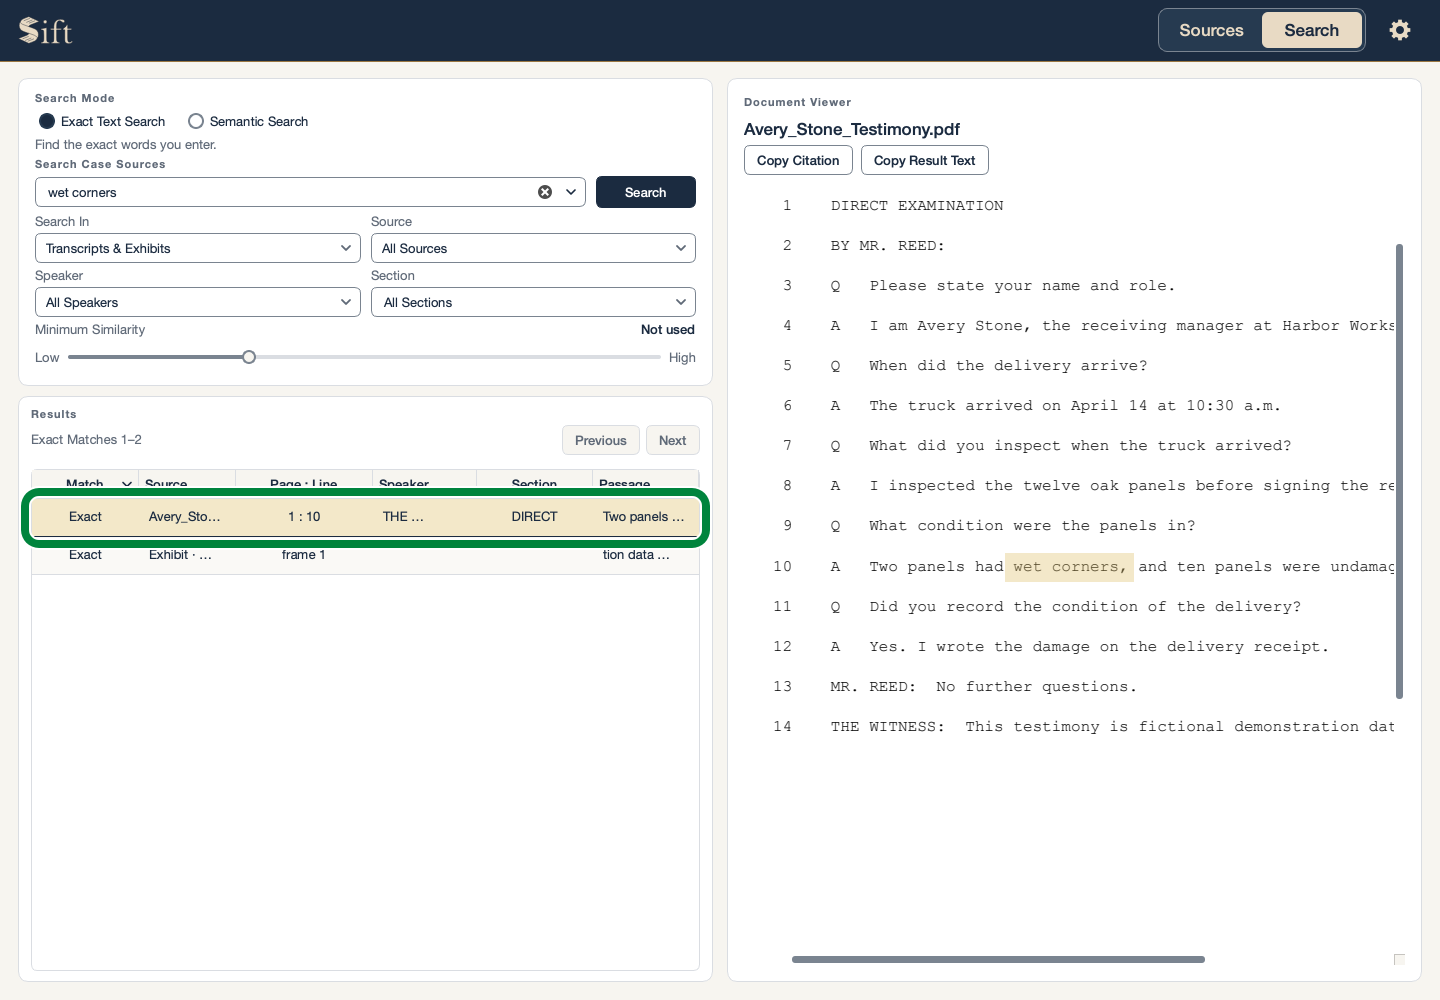Switch to the Search tab in header
The image size is (1440, 1000).
[x=1311, y=30]
